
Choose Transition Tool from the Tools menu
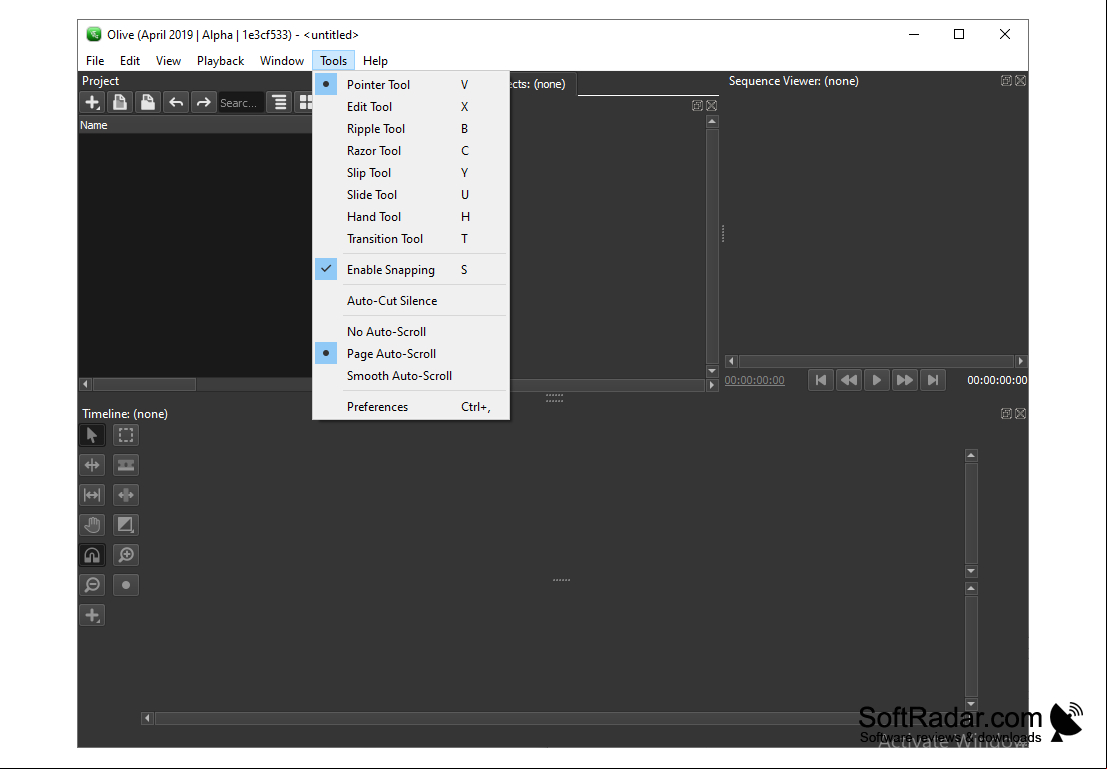[x=410, y=239]
